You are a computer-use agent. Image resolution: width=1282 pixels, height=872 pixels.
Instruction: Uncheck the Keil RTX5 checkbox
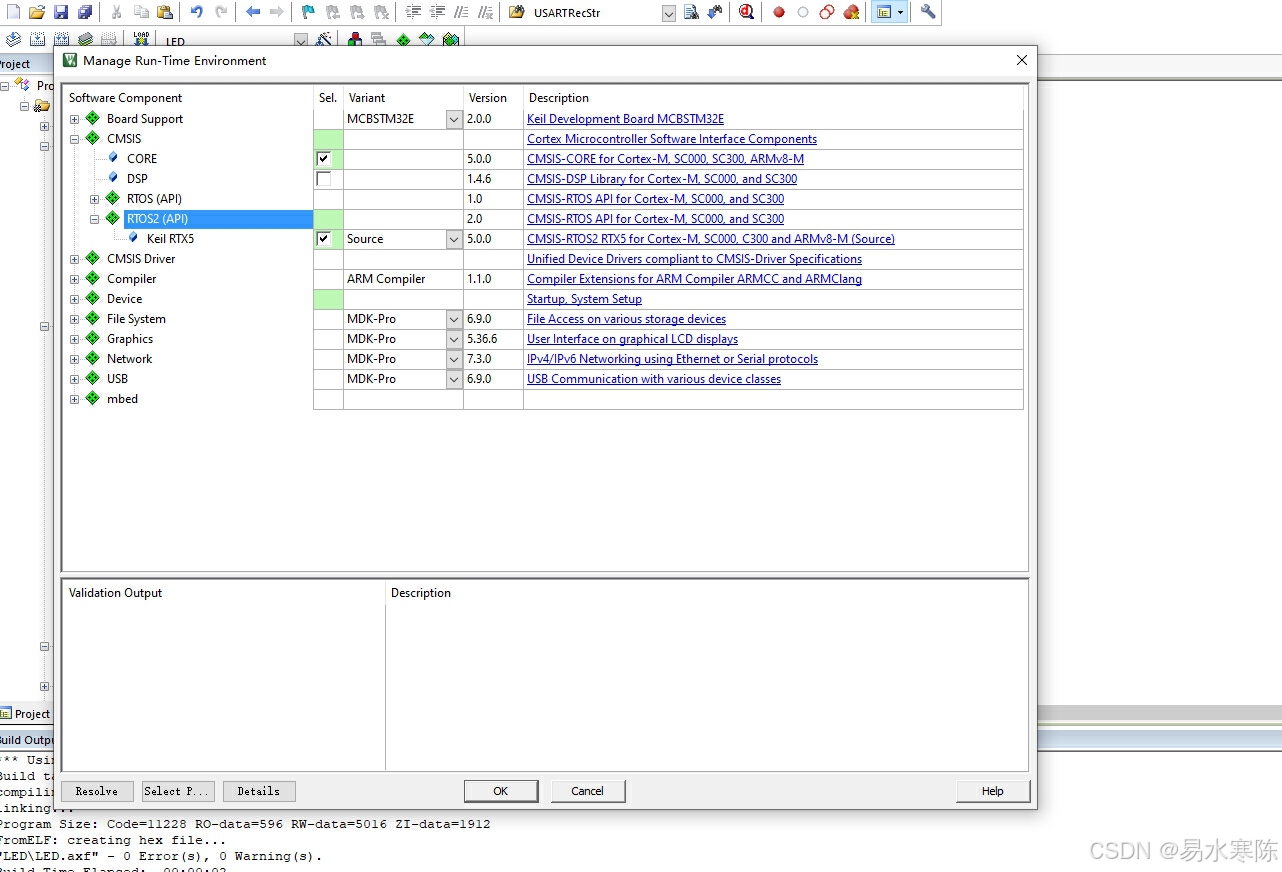[323, 239]
